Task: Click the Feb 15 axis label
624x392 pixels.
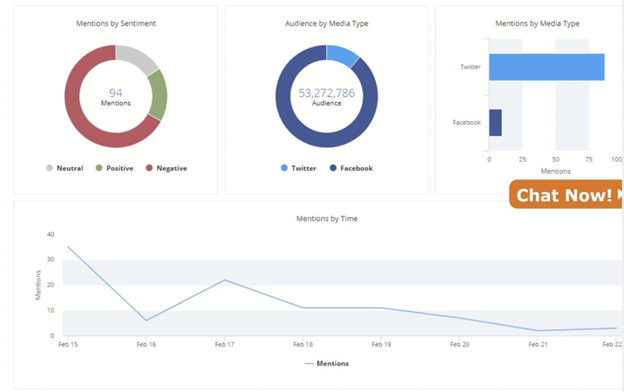Action: pyautogui.click(x=68, y=344)
